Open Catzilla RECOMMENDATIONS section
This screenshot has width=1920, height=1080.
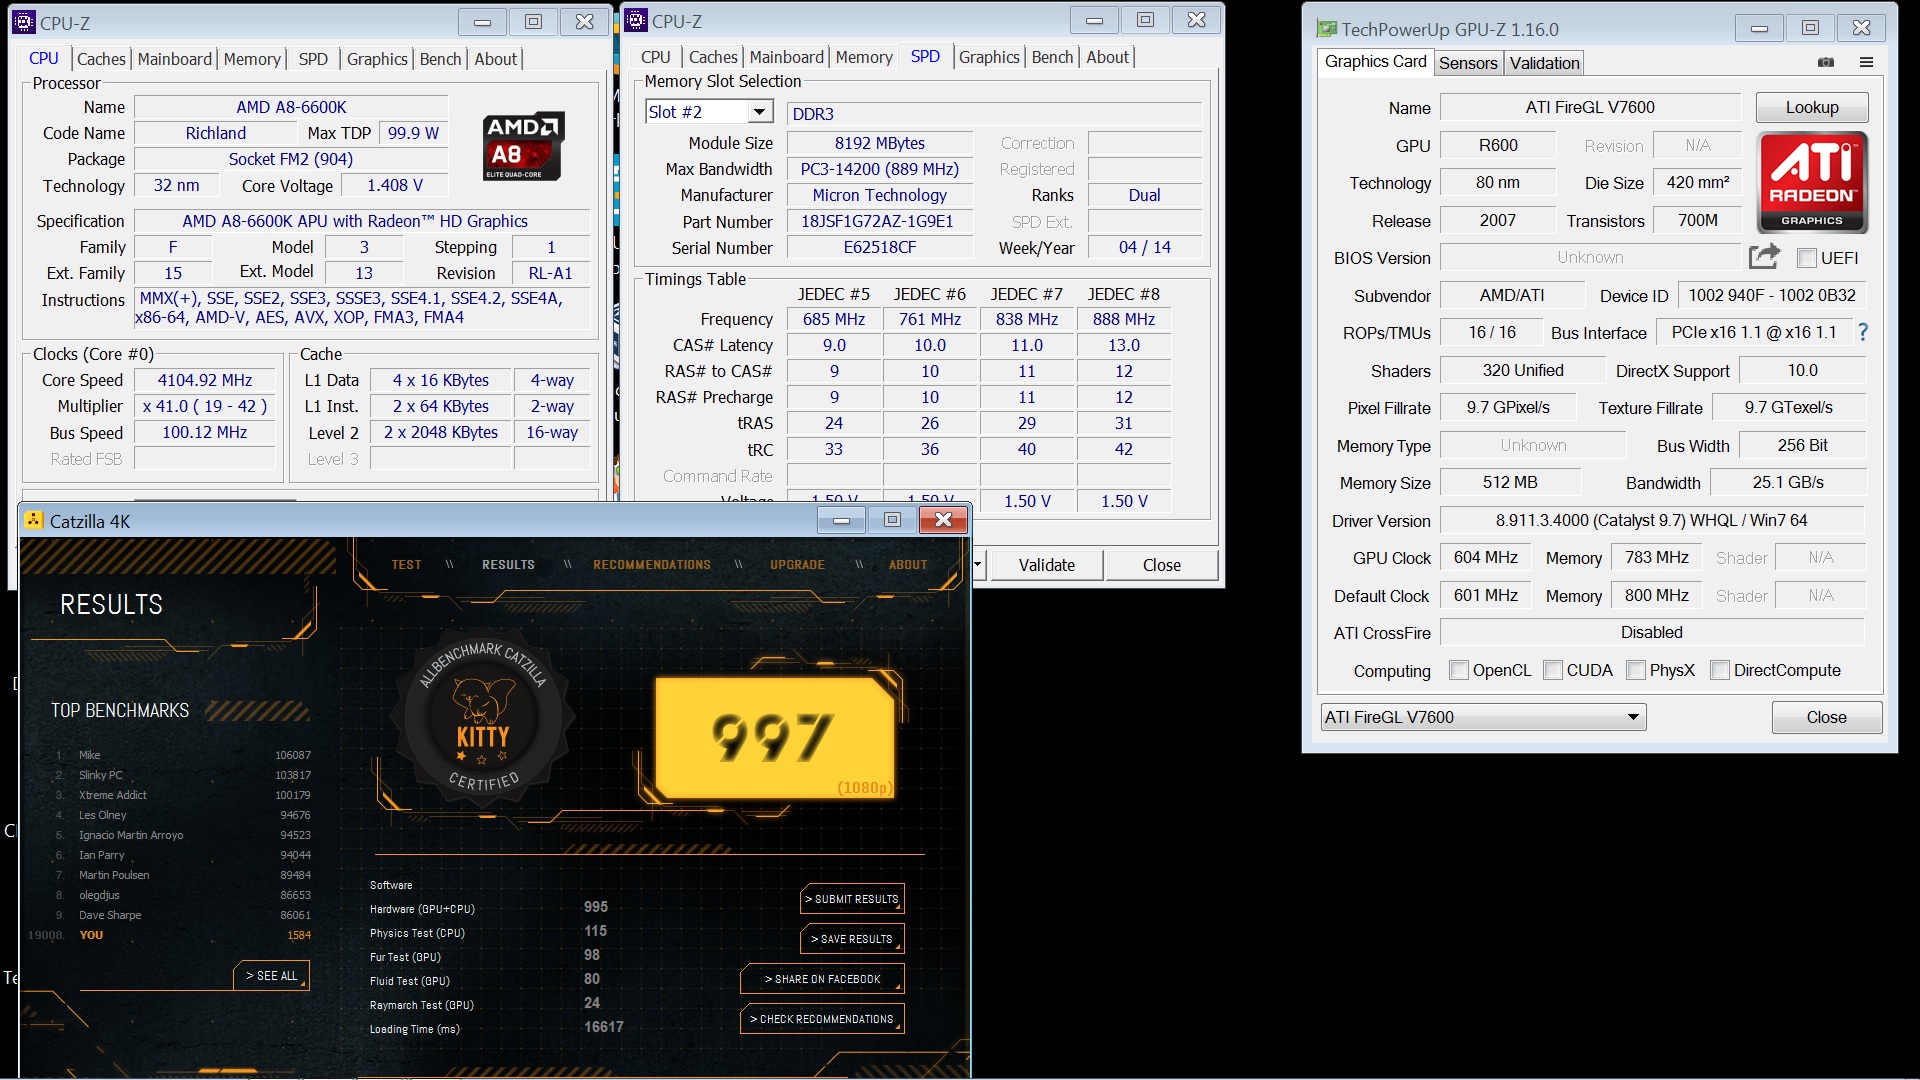point(652,565)
